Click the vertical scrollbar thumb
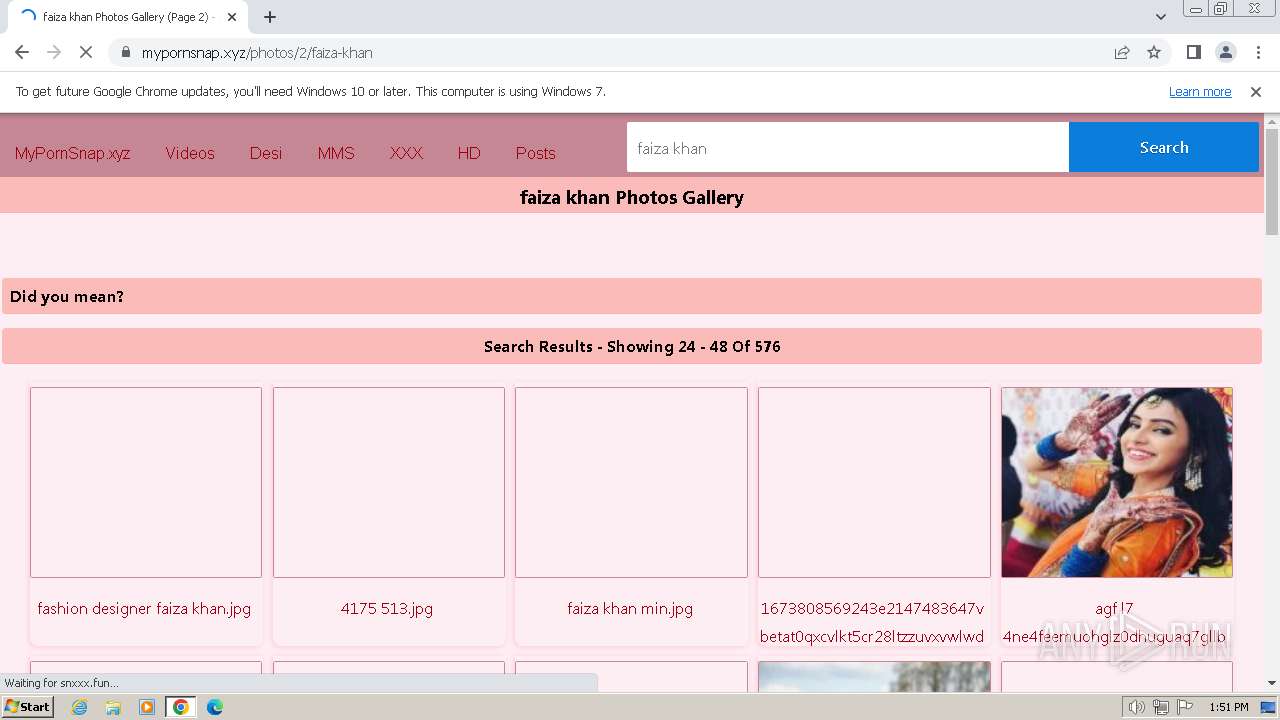The height and width of the screenshot is (720, 1280). [1272, 182]
